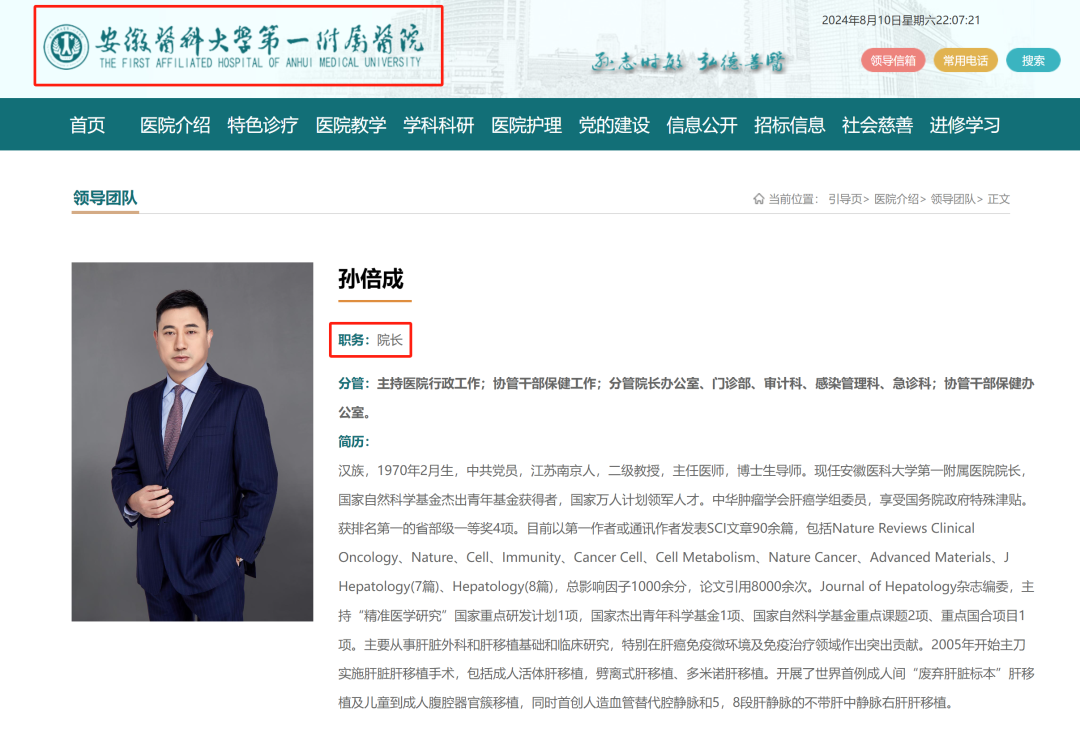Open the 党的建设 menu
Image resolution: width=1080 pixels, height=741 pixels.
click(x=614, y=125)
